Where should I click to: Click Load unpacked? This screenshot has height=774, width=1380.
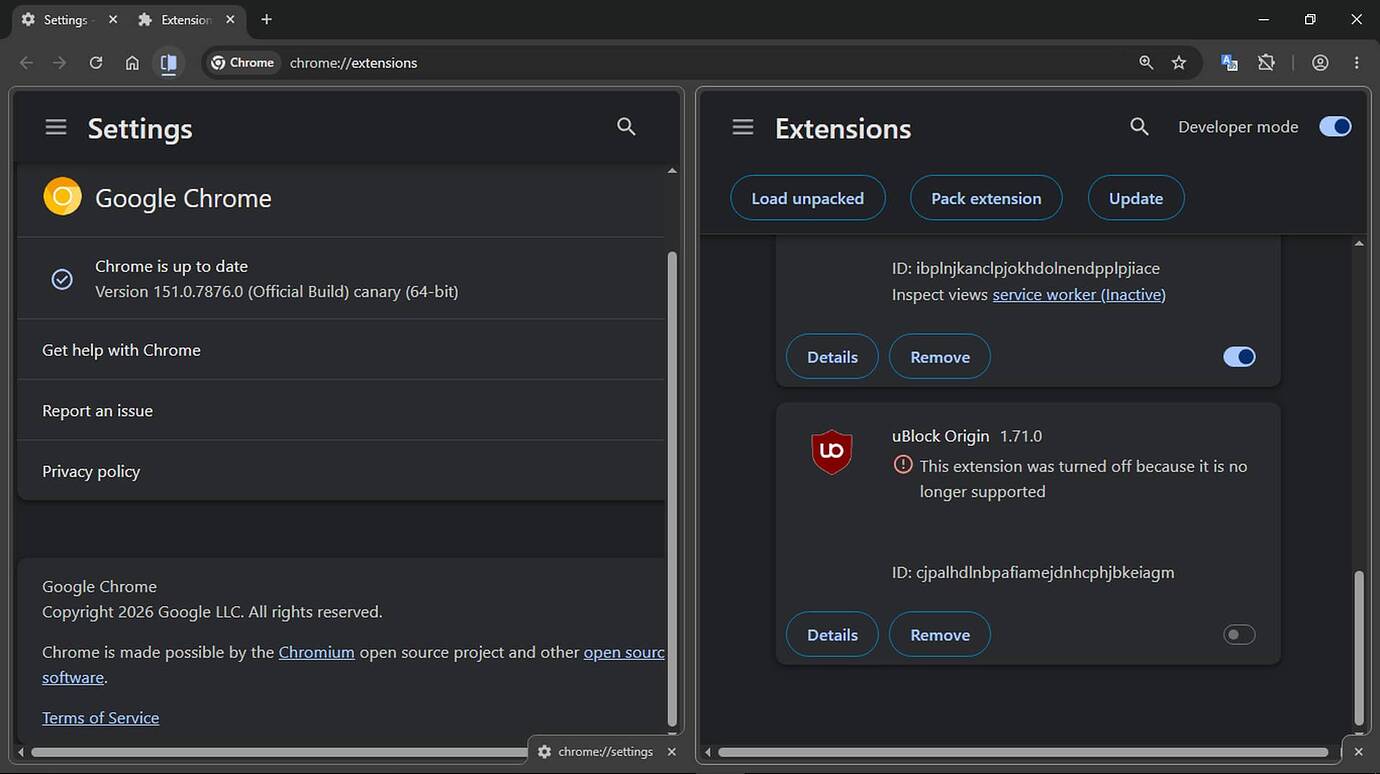808,198
